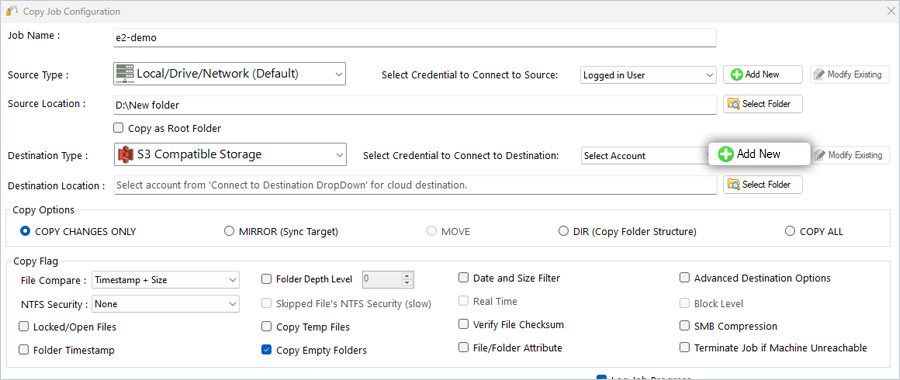Click the S3 bucket icon in Destination Type
The width and height of the screenshot is (900, 380).
[x=125, y=154]
